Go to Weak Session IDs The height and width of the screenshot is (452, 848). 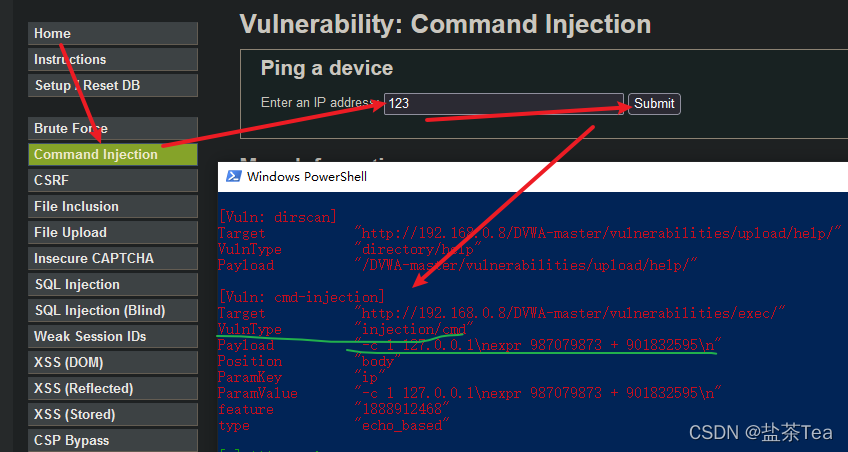[113, 336]
